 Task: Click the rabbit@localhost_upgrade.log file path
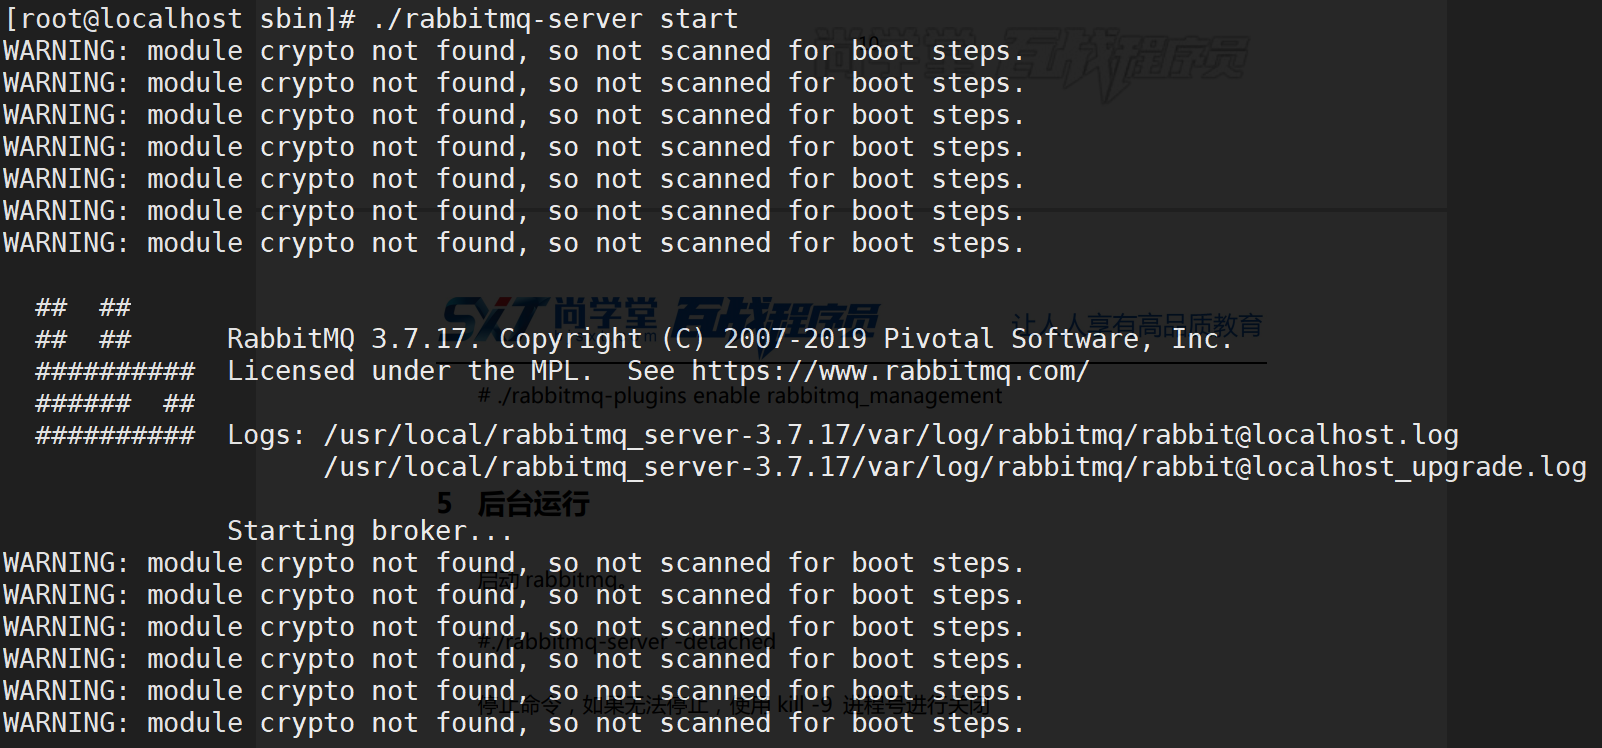click(955, 467)
